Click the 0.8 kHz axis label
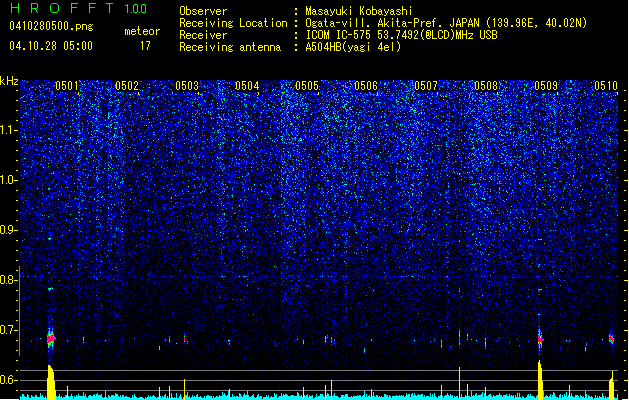629x400 pixels. pos(8,280)
